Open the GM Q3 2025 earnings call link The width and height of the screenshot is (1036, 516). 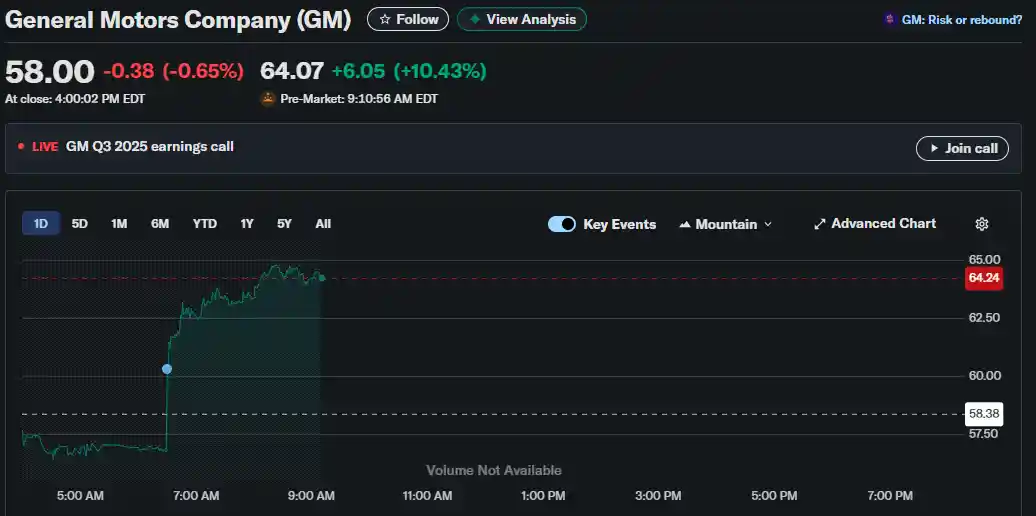pyautogui.click(x=150, y=147)
